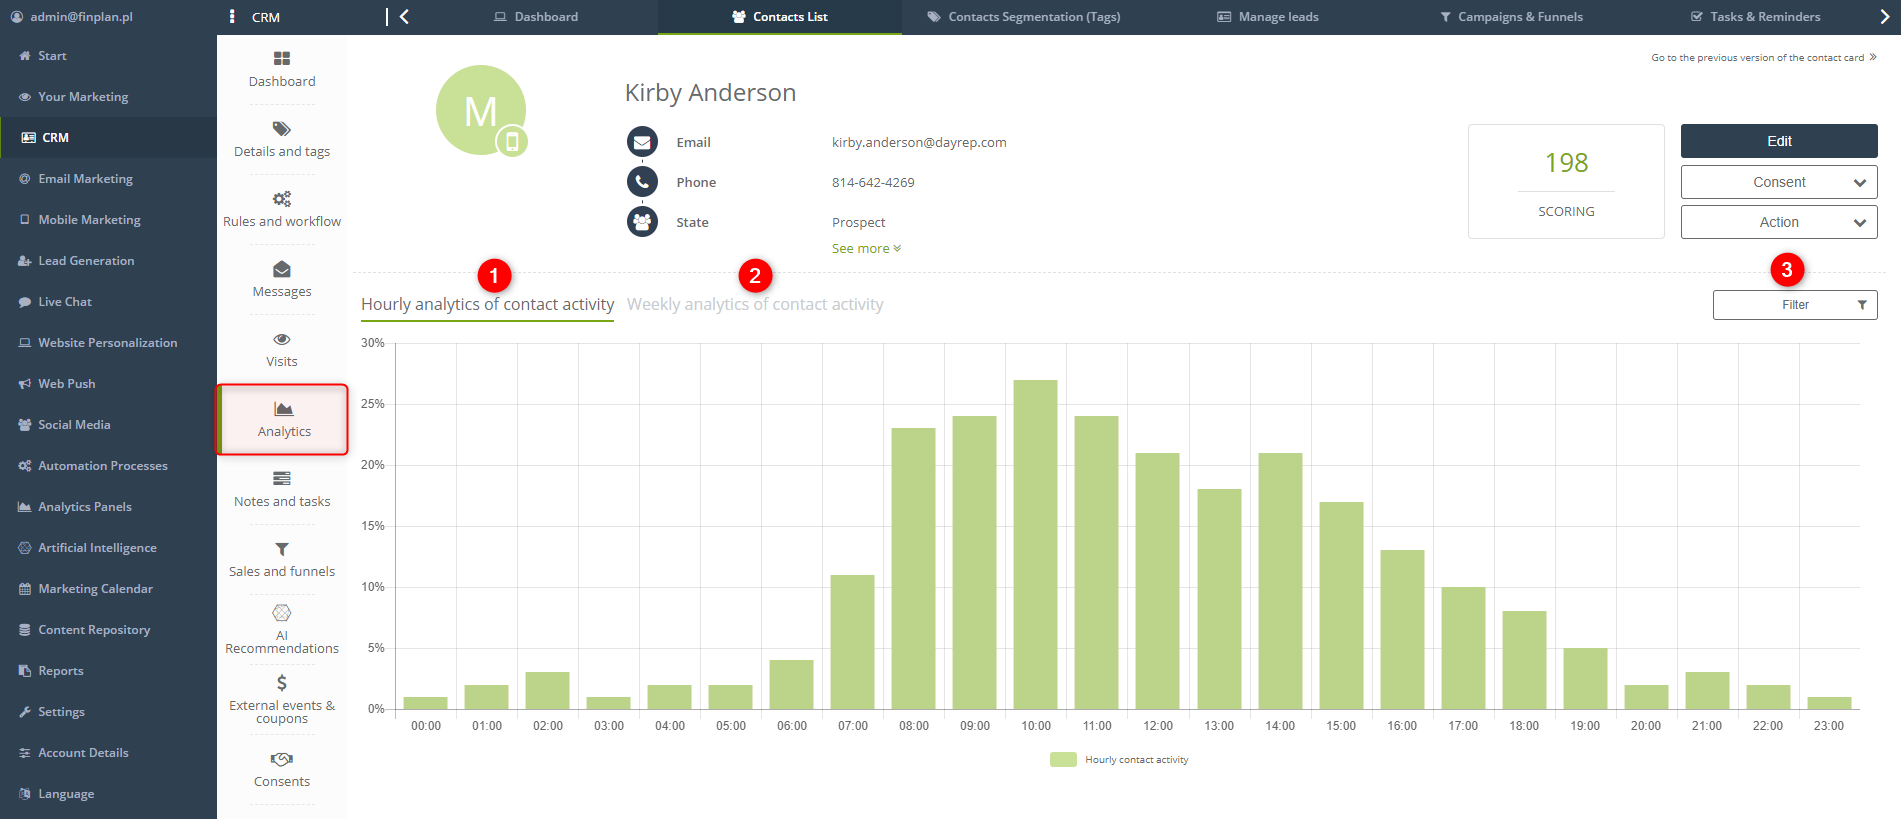Click the email kirby.anderson@dayrep.com
The width and height of the screenshot is (1901, 819).
tap(919, 143)
